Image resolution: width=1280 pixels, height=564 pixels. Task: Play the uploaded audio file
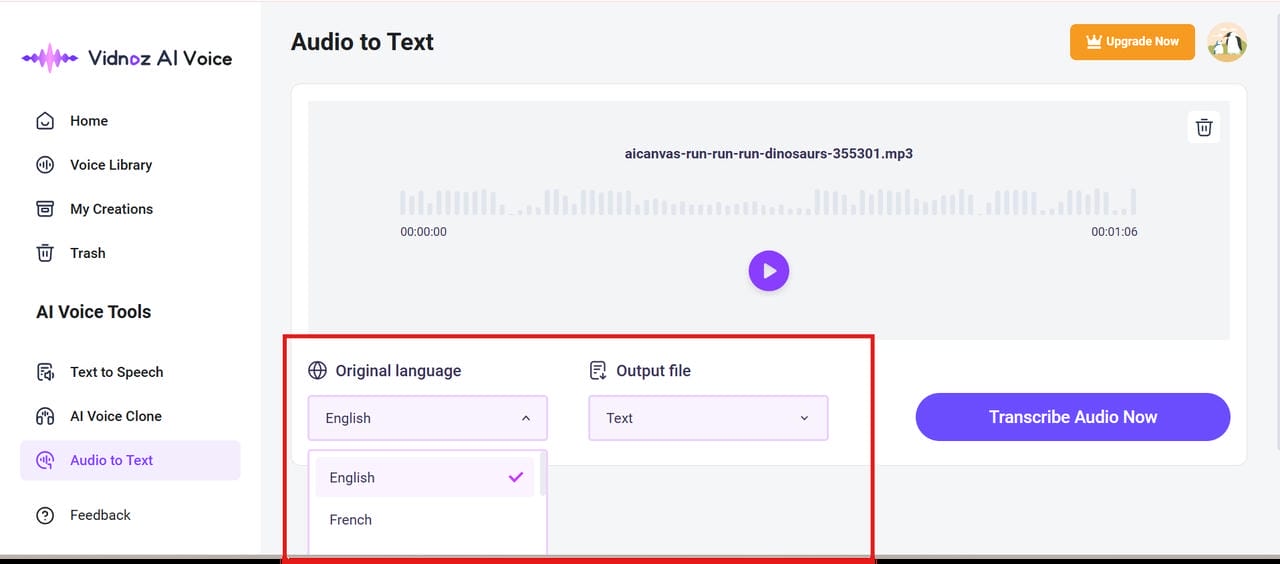click(769, 270)
